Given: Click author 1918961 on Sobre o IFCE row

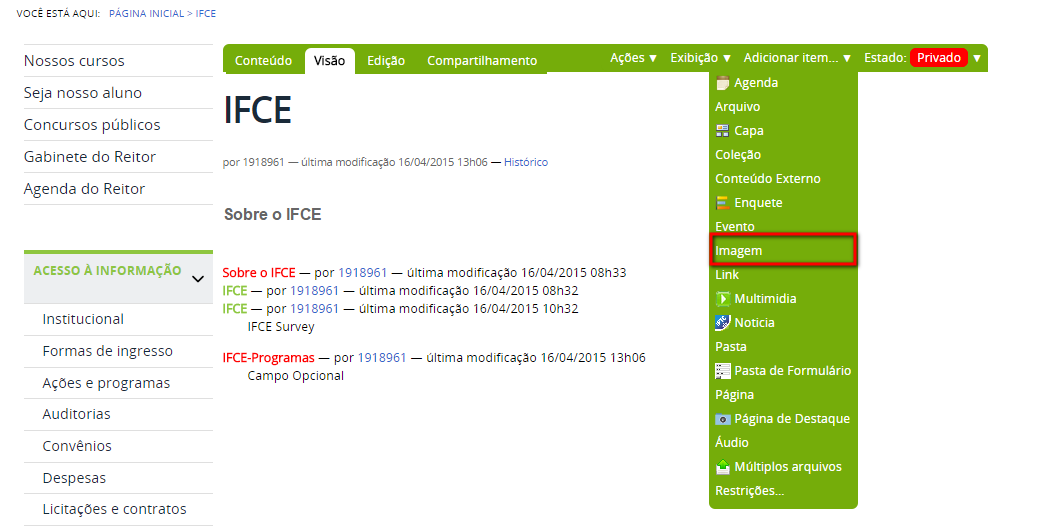Looking at the screenshot, I should (x=362, y=272).
